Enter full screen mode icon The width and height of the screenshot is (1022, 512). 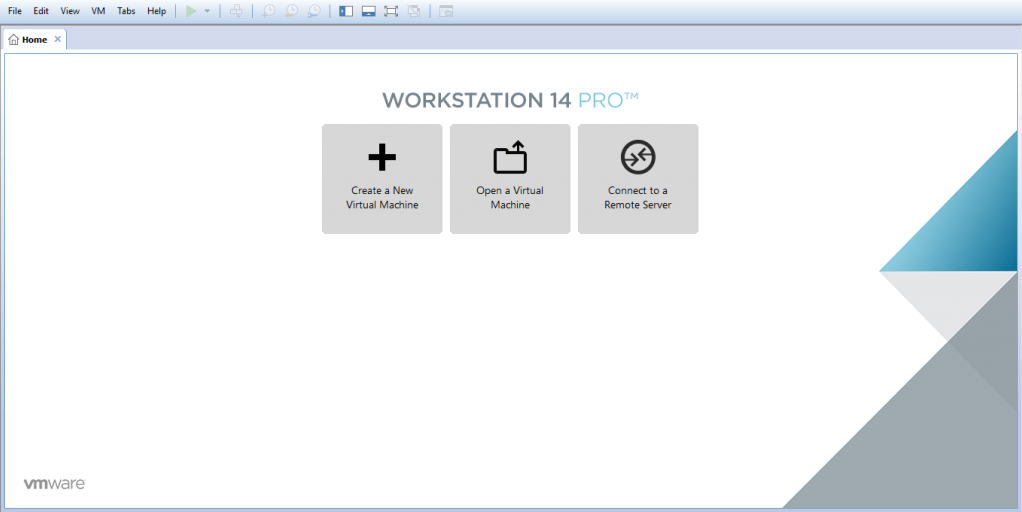point(391,11)
